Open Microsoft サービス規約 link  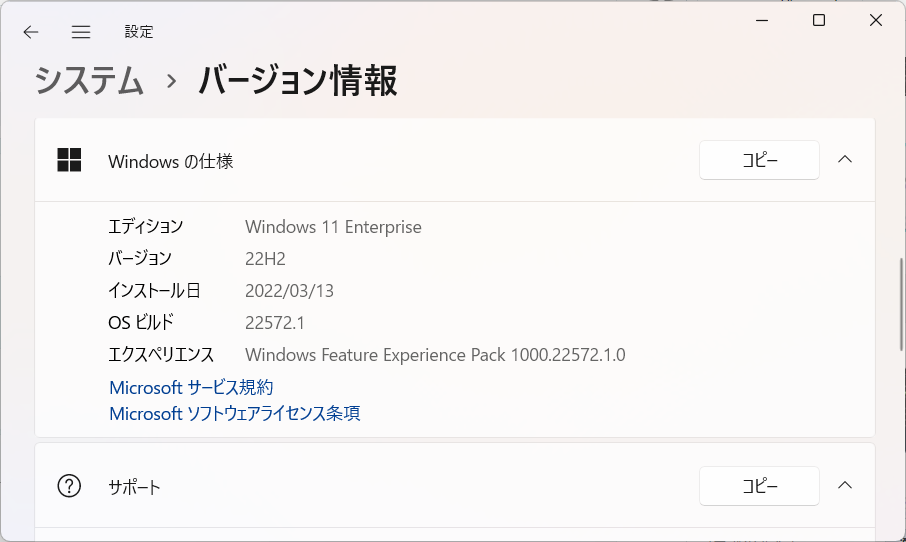191,387
